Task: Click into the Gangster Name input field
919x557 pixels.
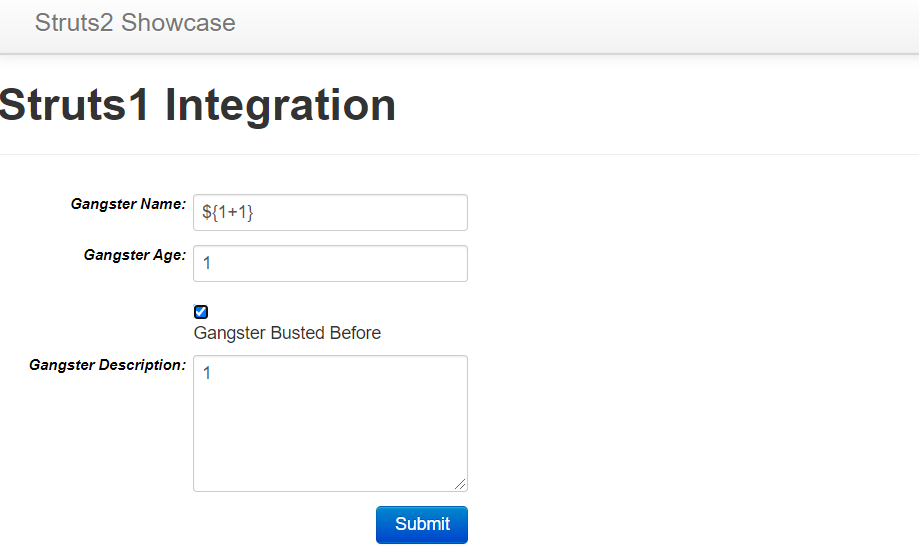Action: [330, 212]
